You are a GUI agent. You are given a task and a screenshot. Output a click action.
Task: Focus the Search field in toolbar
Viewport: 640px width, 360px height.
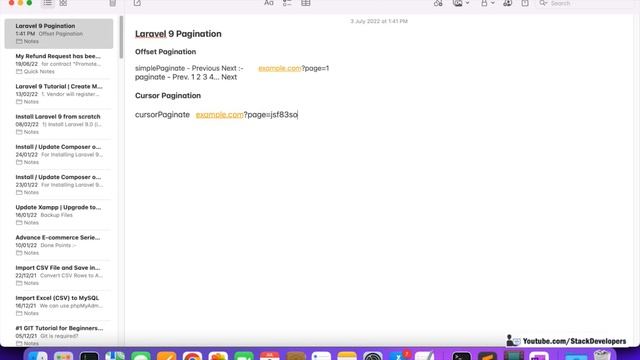point(586,3)
